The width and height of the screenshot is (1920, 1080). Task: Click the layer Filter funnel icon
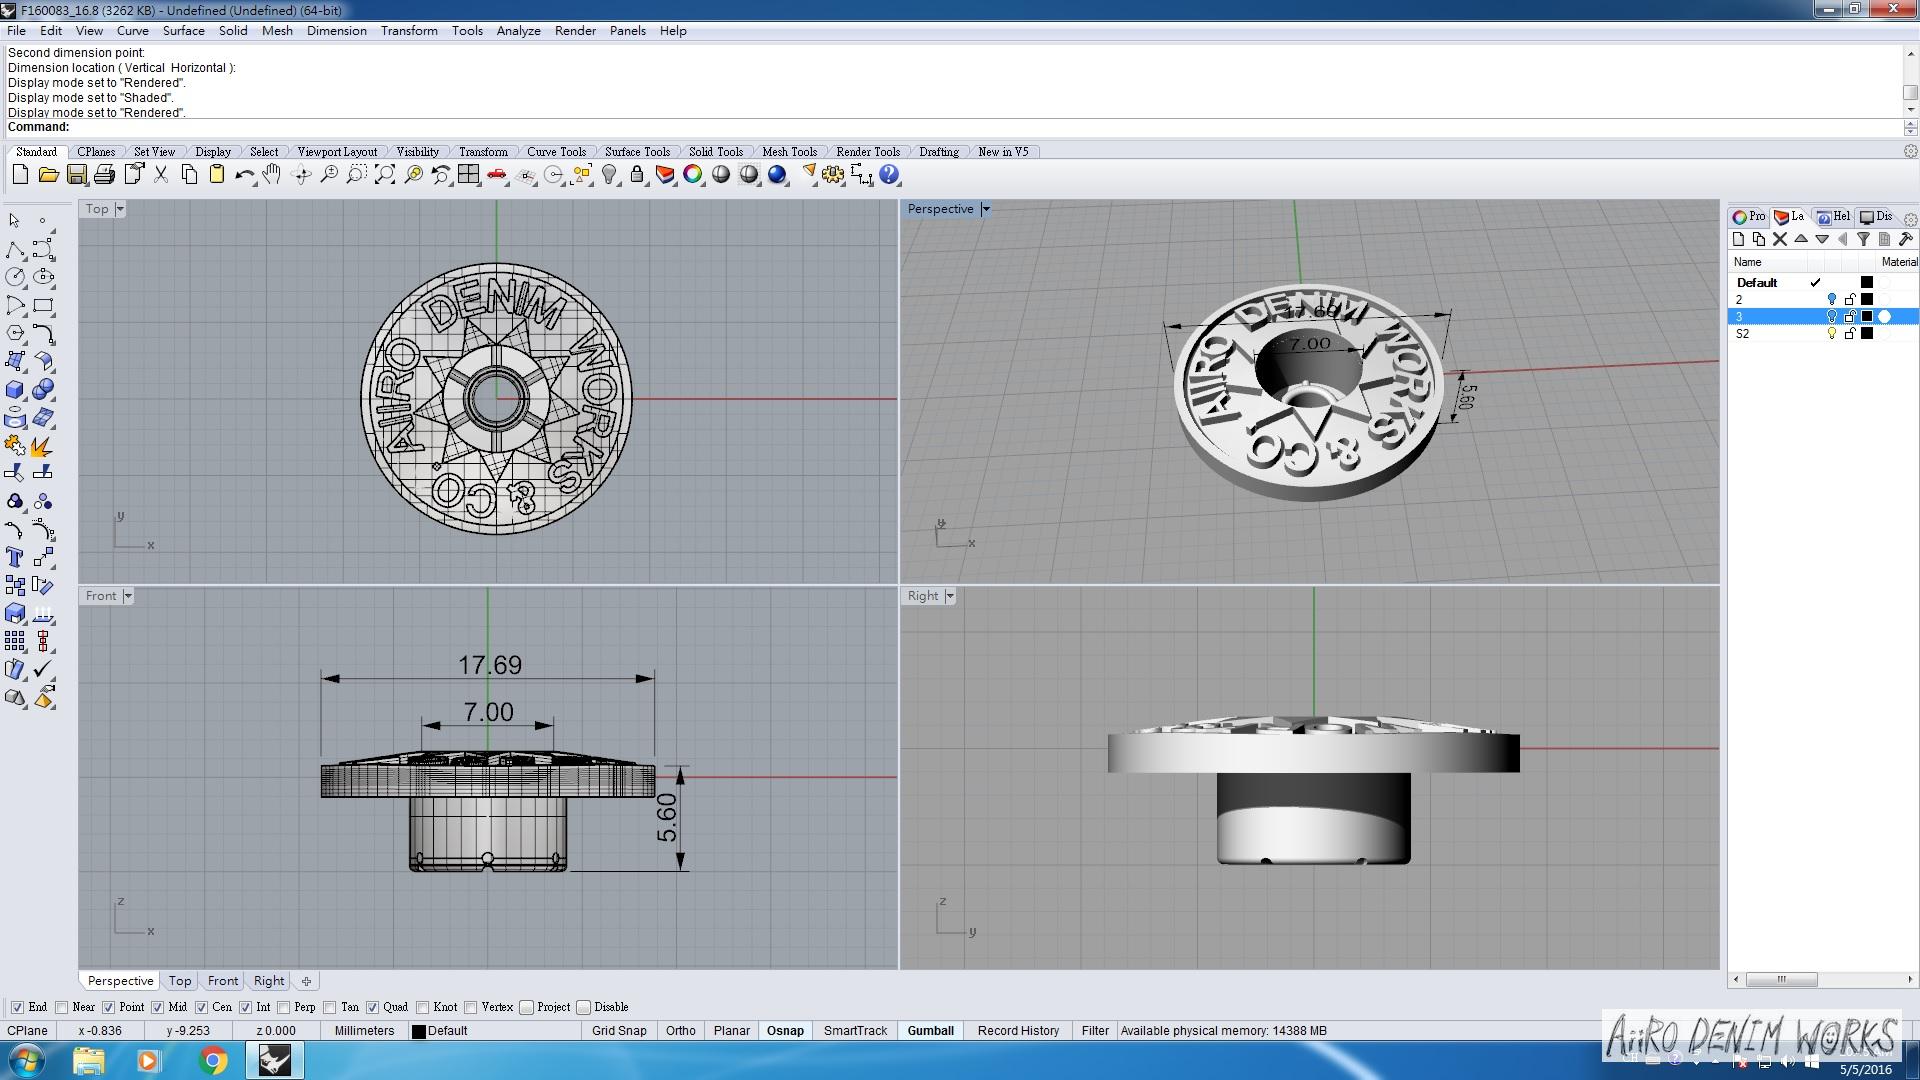(x=1863, y=239)
